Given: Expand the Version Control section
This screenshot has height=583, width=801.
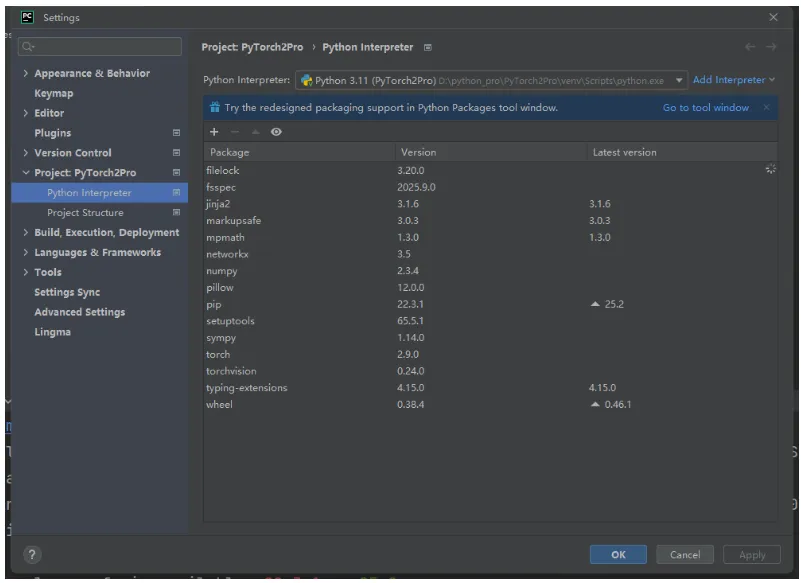Looking at the screenshot, I should click(26, 153).
